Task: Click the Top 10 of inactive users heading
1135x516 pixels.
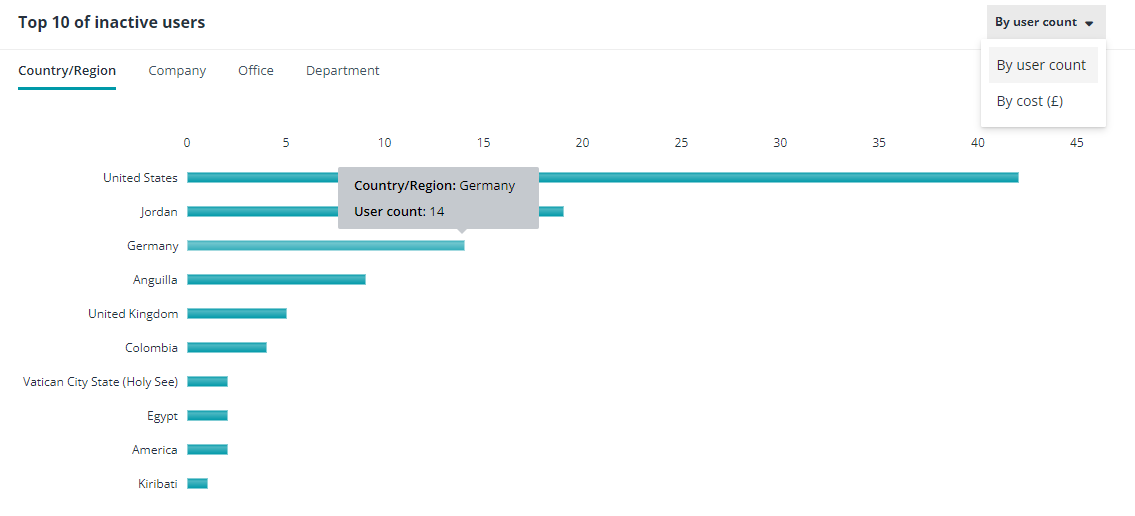Action: [x=112, y=22]
